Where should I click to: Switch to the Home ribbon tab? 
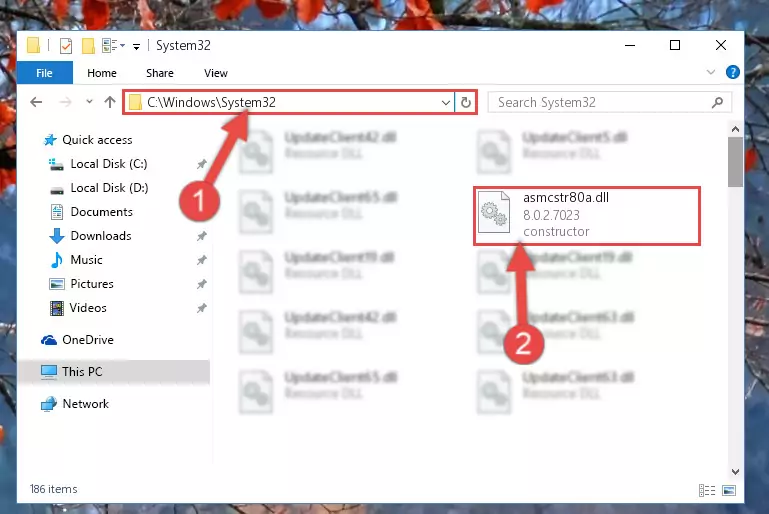(x=102, y=73)
